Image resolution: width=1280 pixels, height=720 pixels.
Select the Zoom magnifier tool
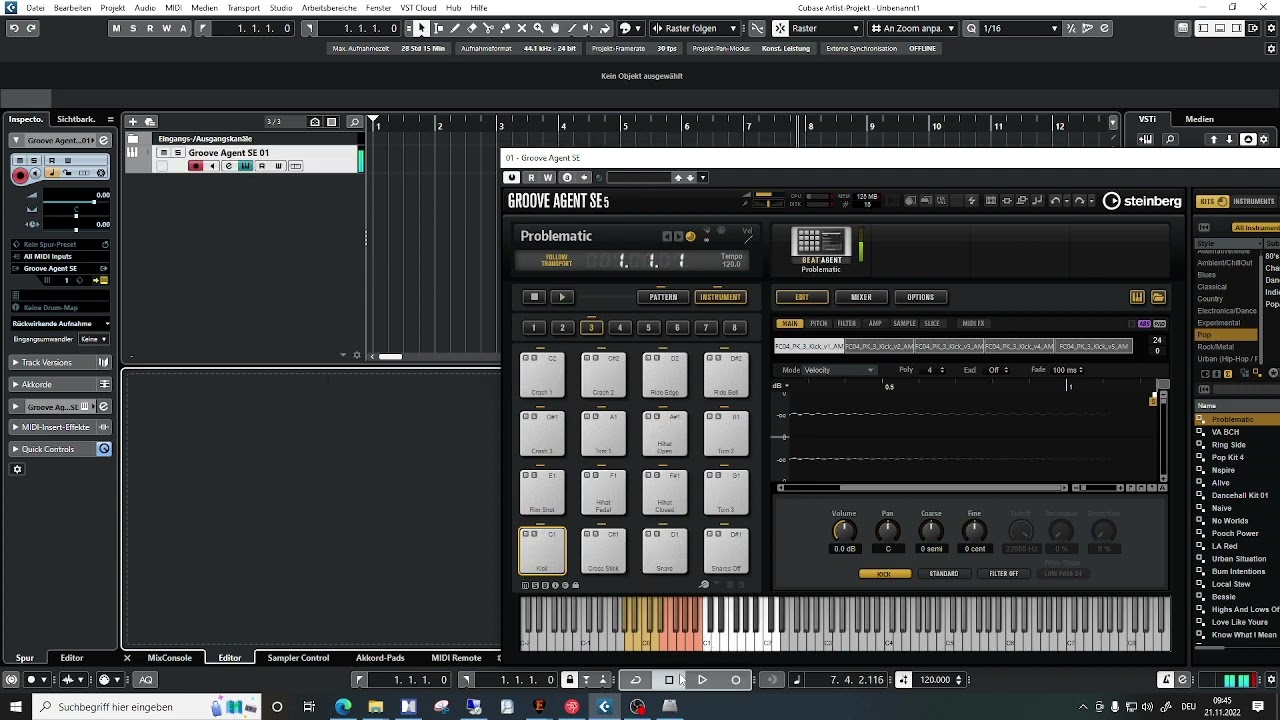[x=538, y=28]
